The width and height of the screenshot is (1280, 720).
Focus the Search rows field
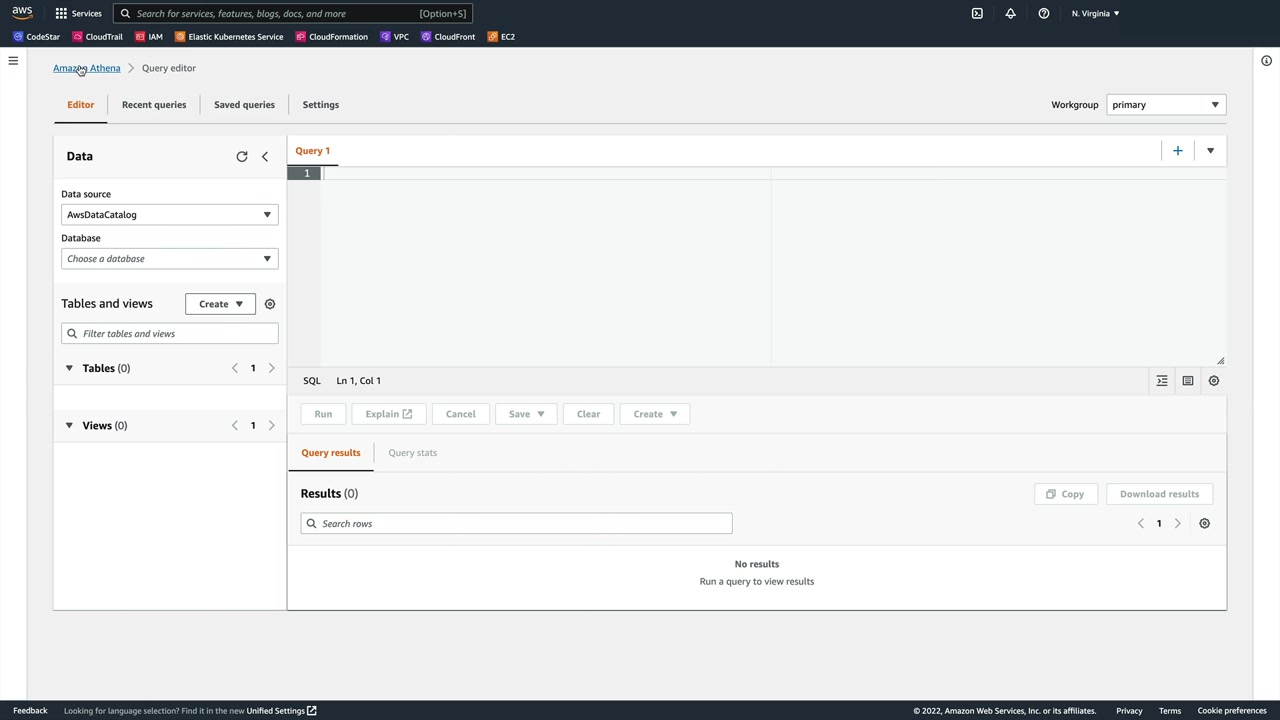click(x=516, y=524)
